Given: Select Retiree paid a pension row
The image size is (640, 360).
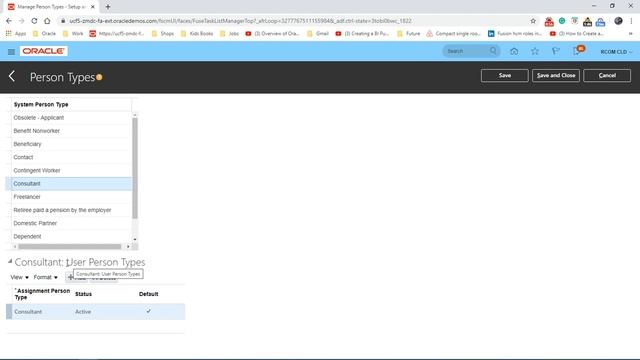Looking at the screenshot, I should click(x=69, y=210).
